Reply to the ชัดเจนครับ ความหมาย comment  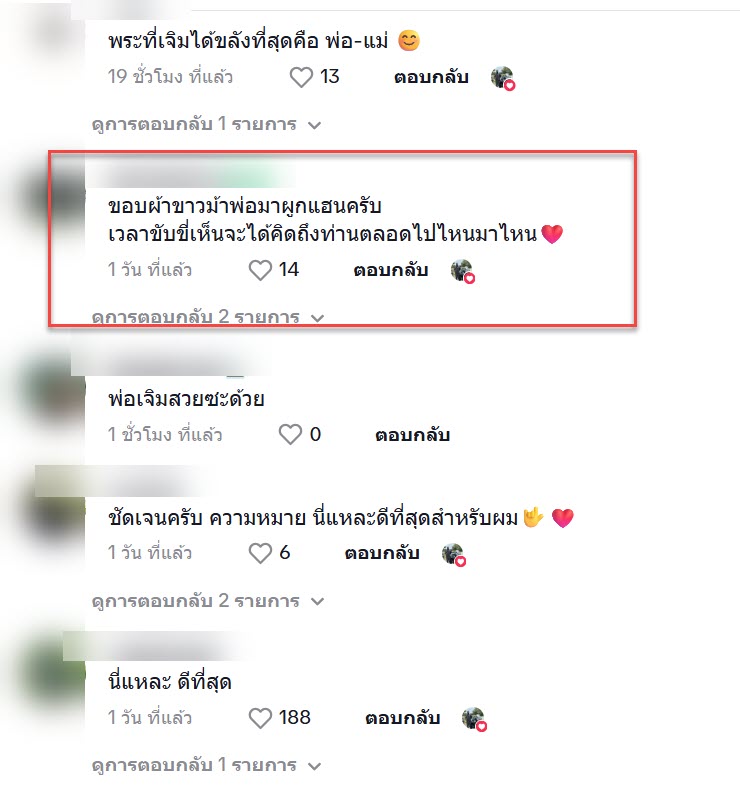tap(382, 554)
